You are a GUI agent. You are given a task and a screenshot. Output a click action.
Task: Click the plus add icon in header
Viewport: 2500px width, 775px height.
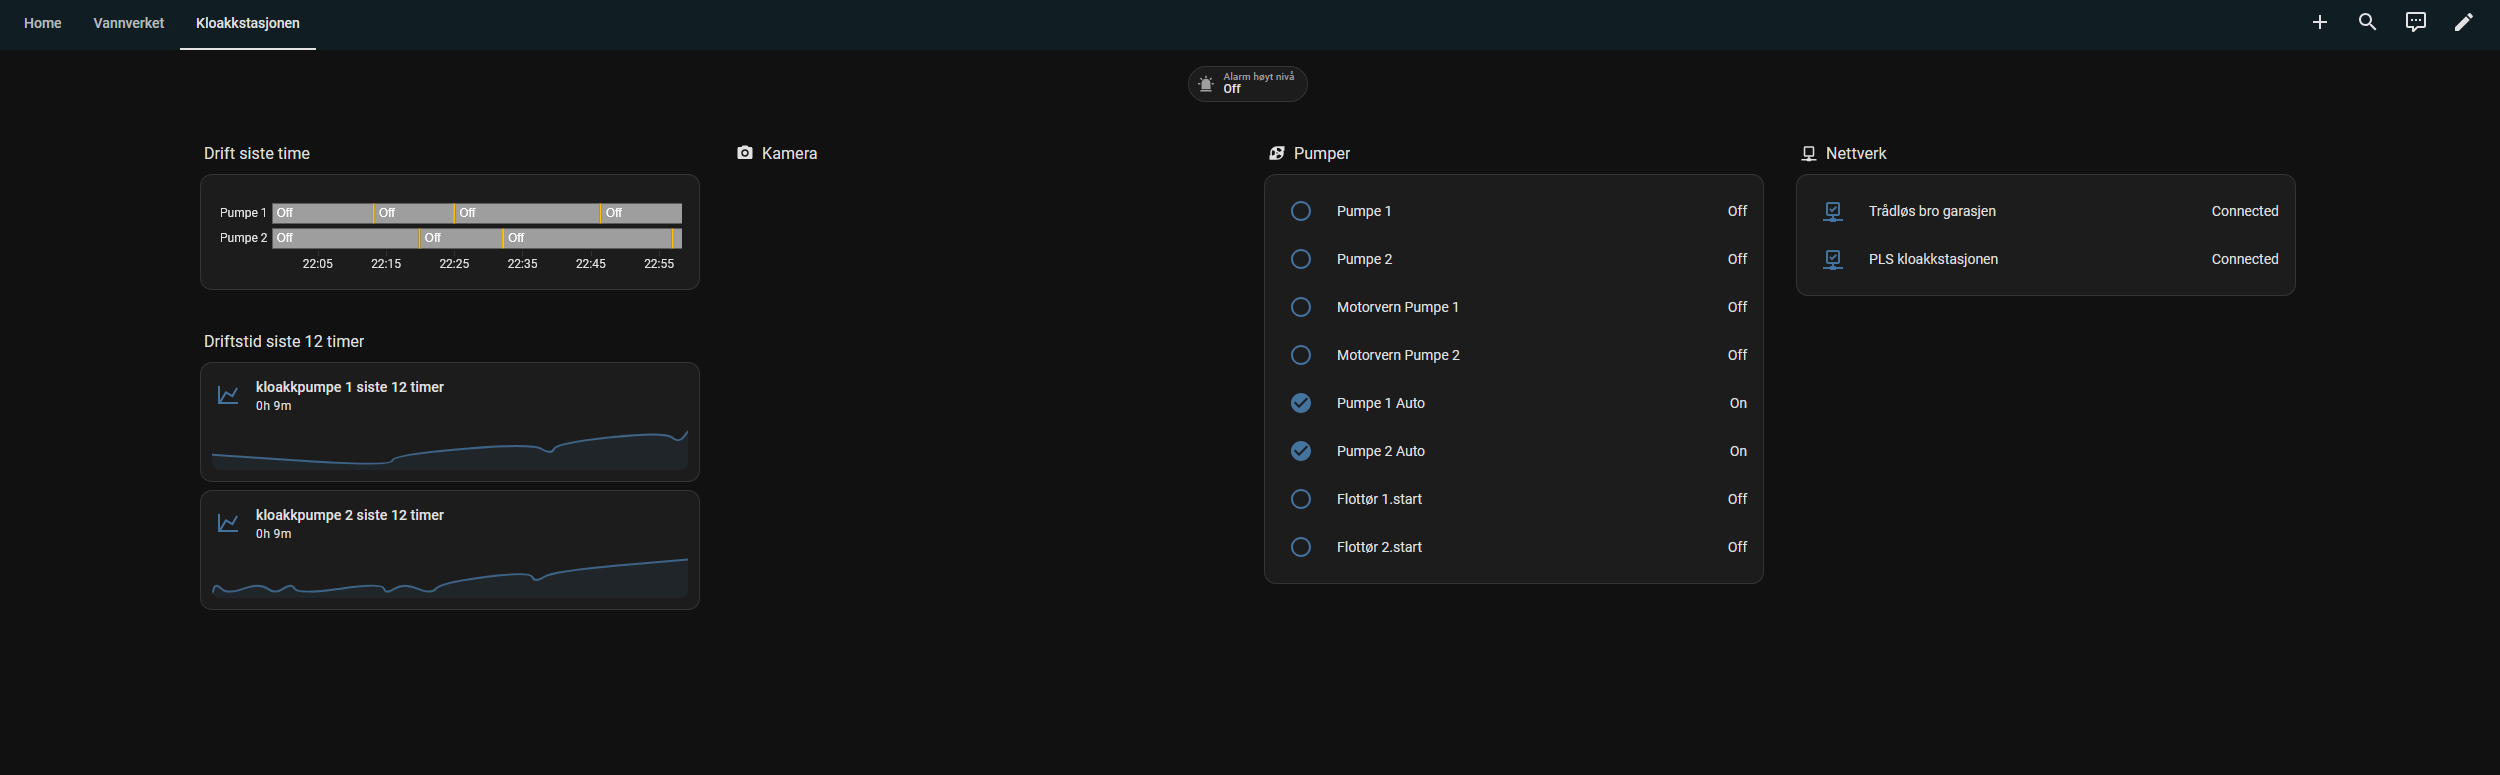[x=2319, y=22]
